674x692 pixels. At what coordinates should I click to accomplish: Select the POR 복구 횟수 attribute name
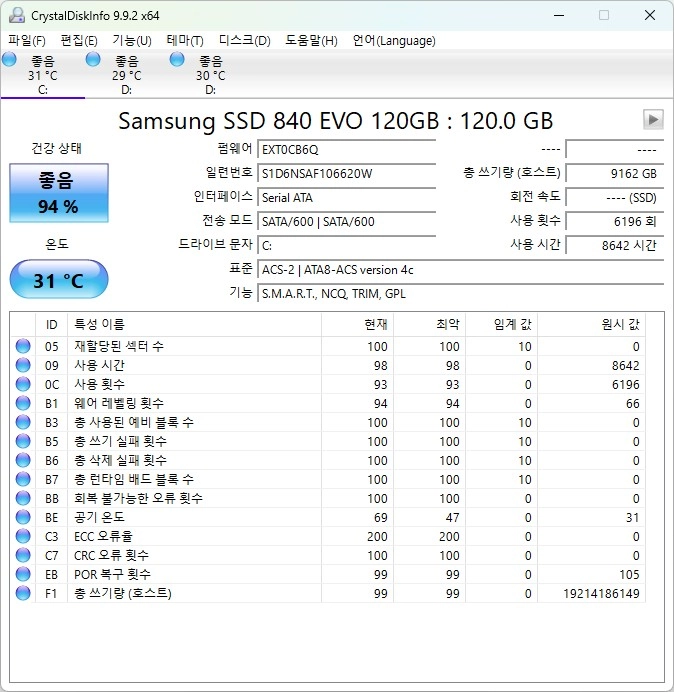coord(112,574)
